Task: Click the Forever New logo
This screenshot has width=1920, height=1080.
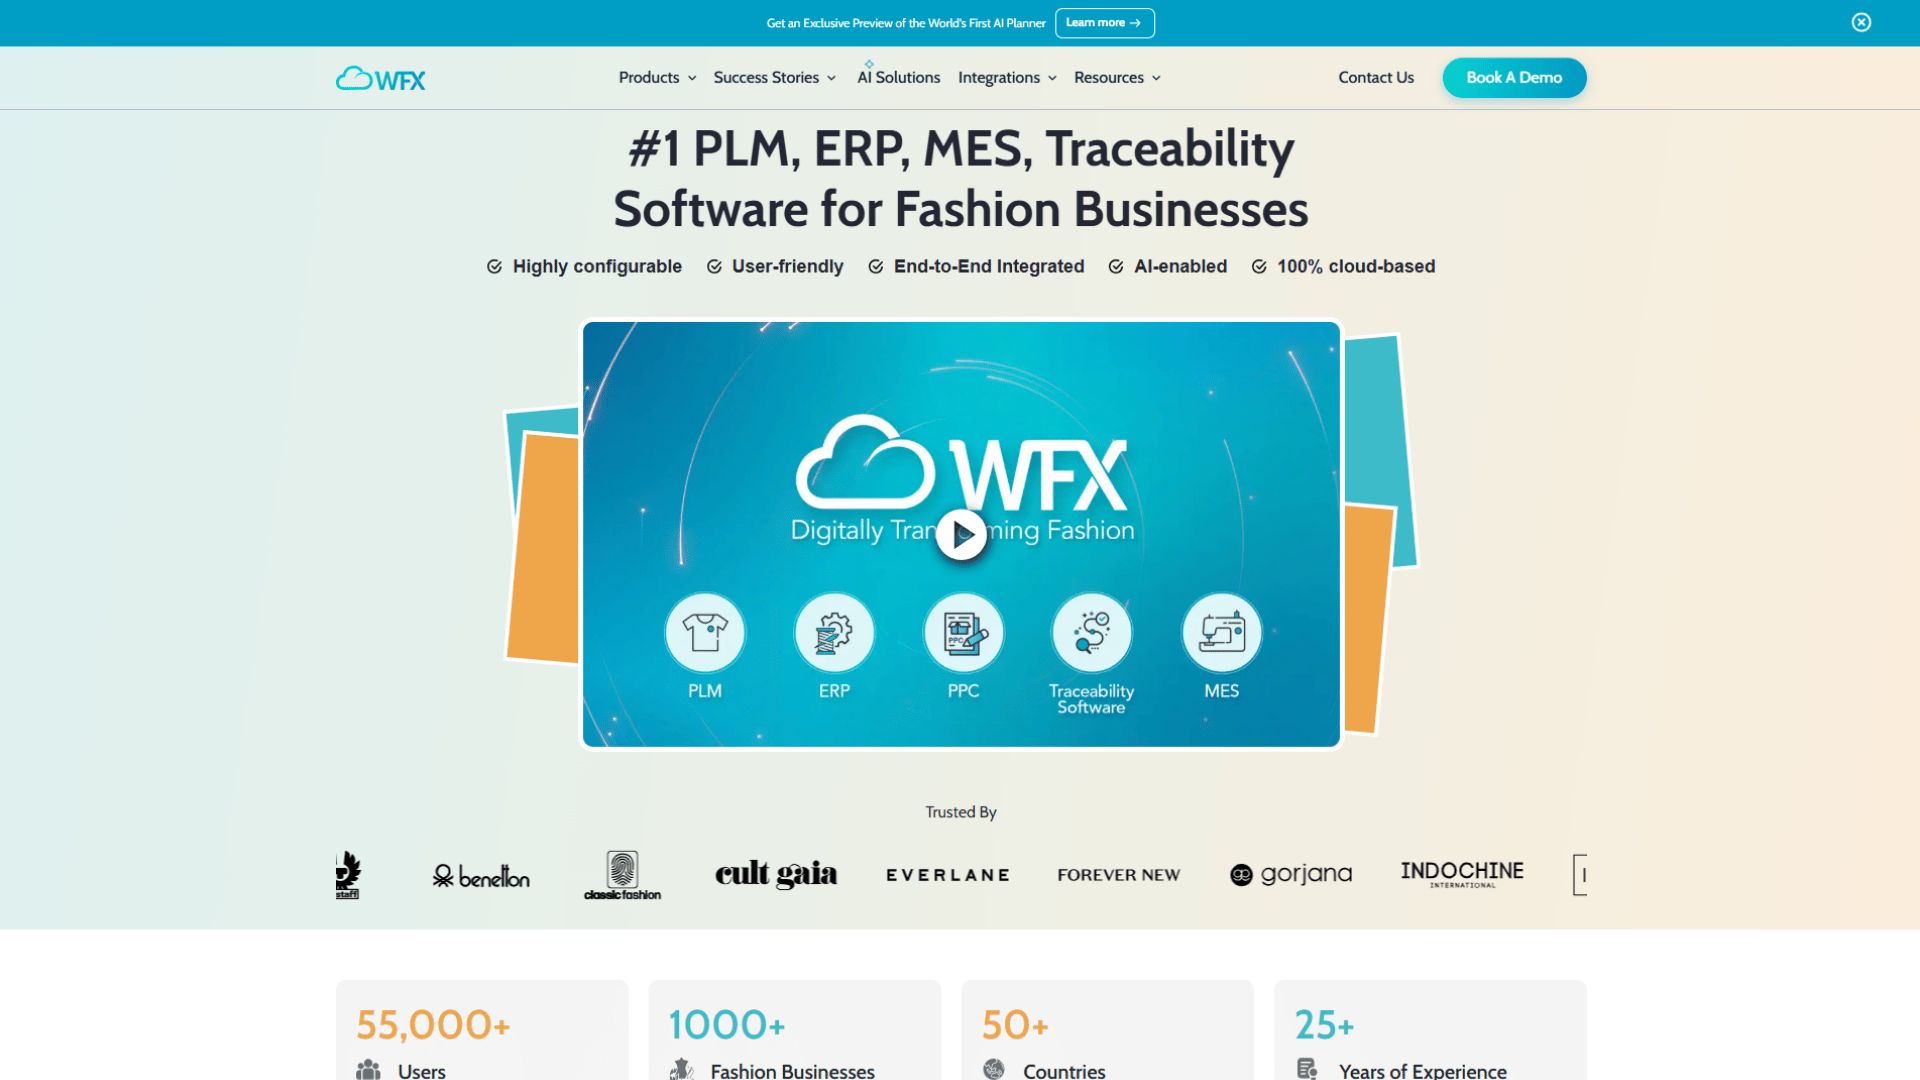Action: point(1119,875)
